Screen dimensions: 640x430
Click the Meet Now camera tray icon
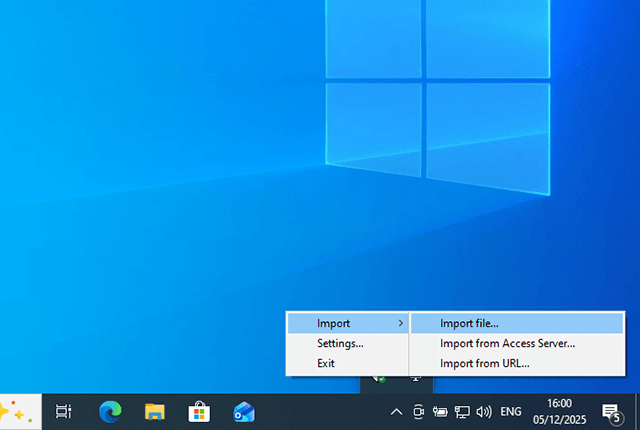pyautogui.click(x=419, y=411)
